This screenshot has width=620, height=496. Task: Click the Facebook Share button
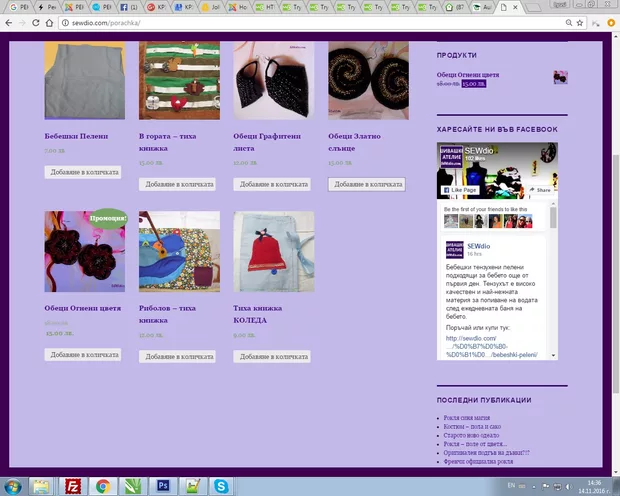pos(540,190)
